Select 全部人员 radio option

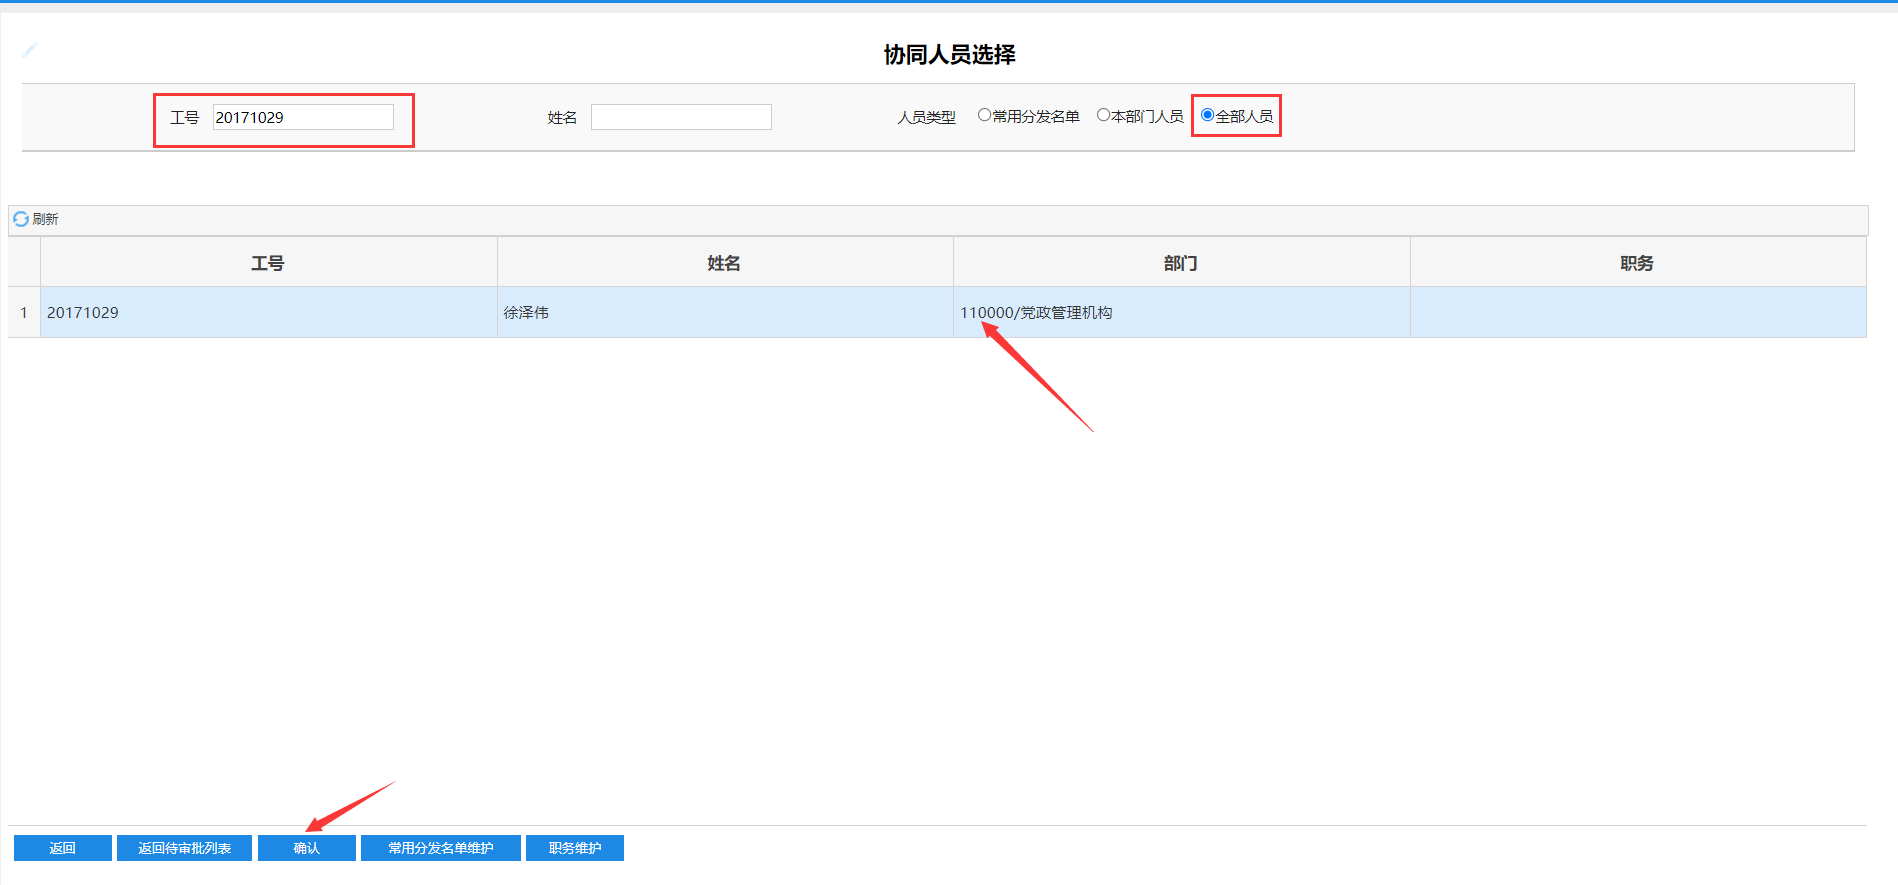1207,115
